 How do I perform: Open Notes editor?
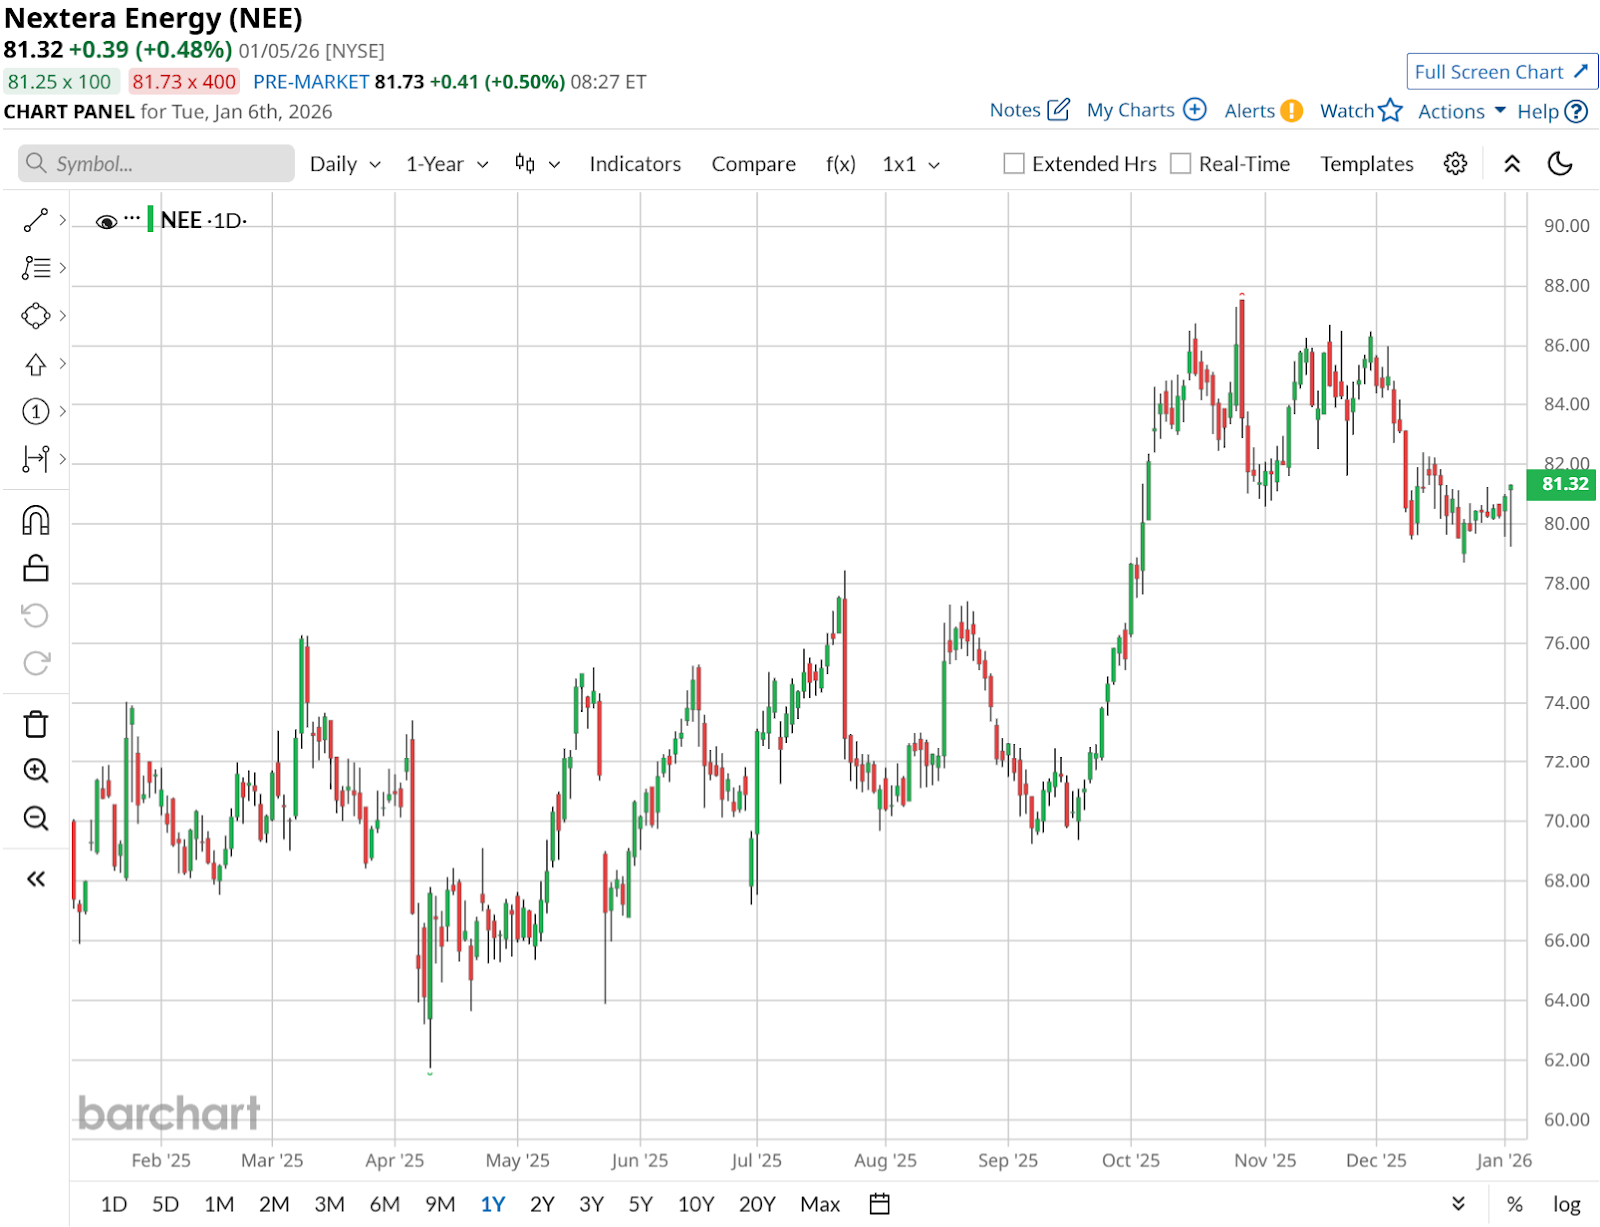1030,110
